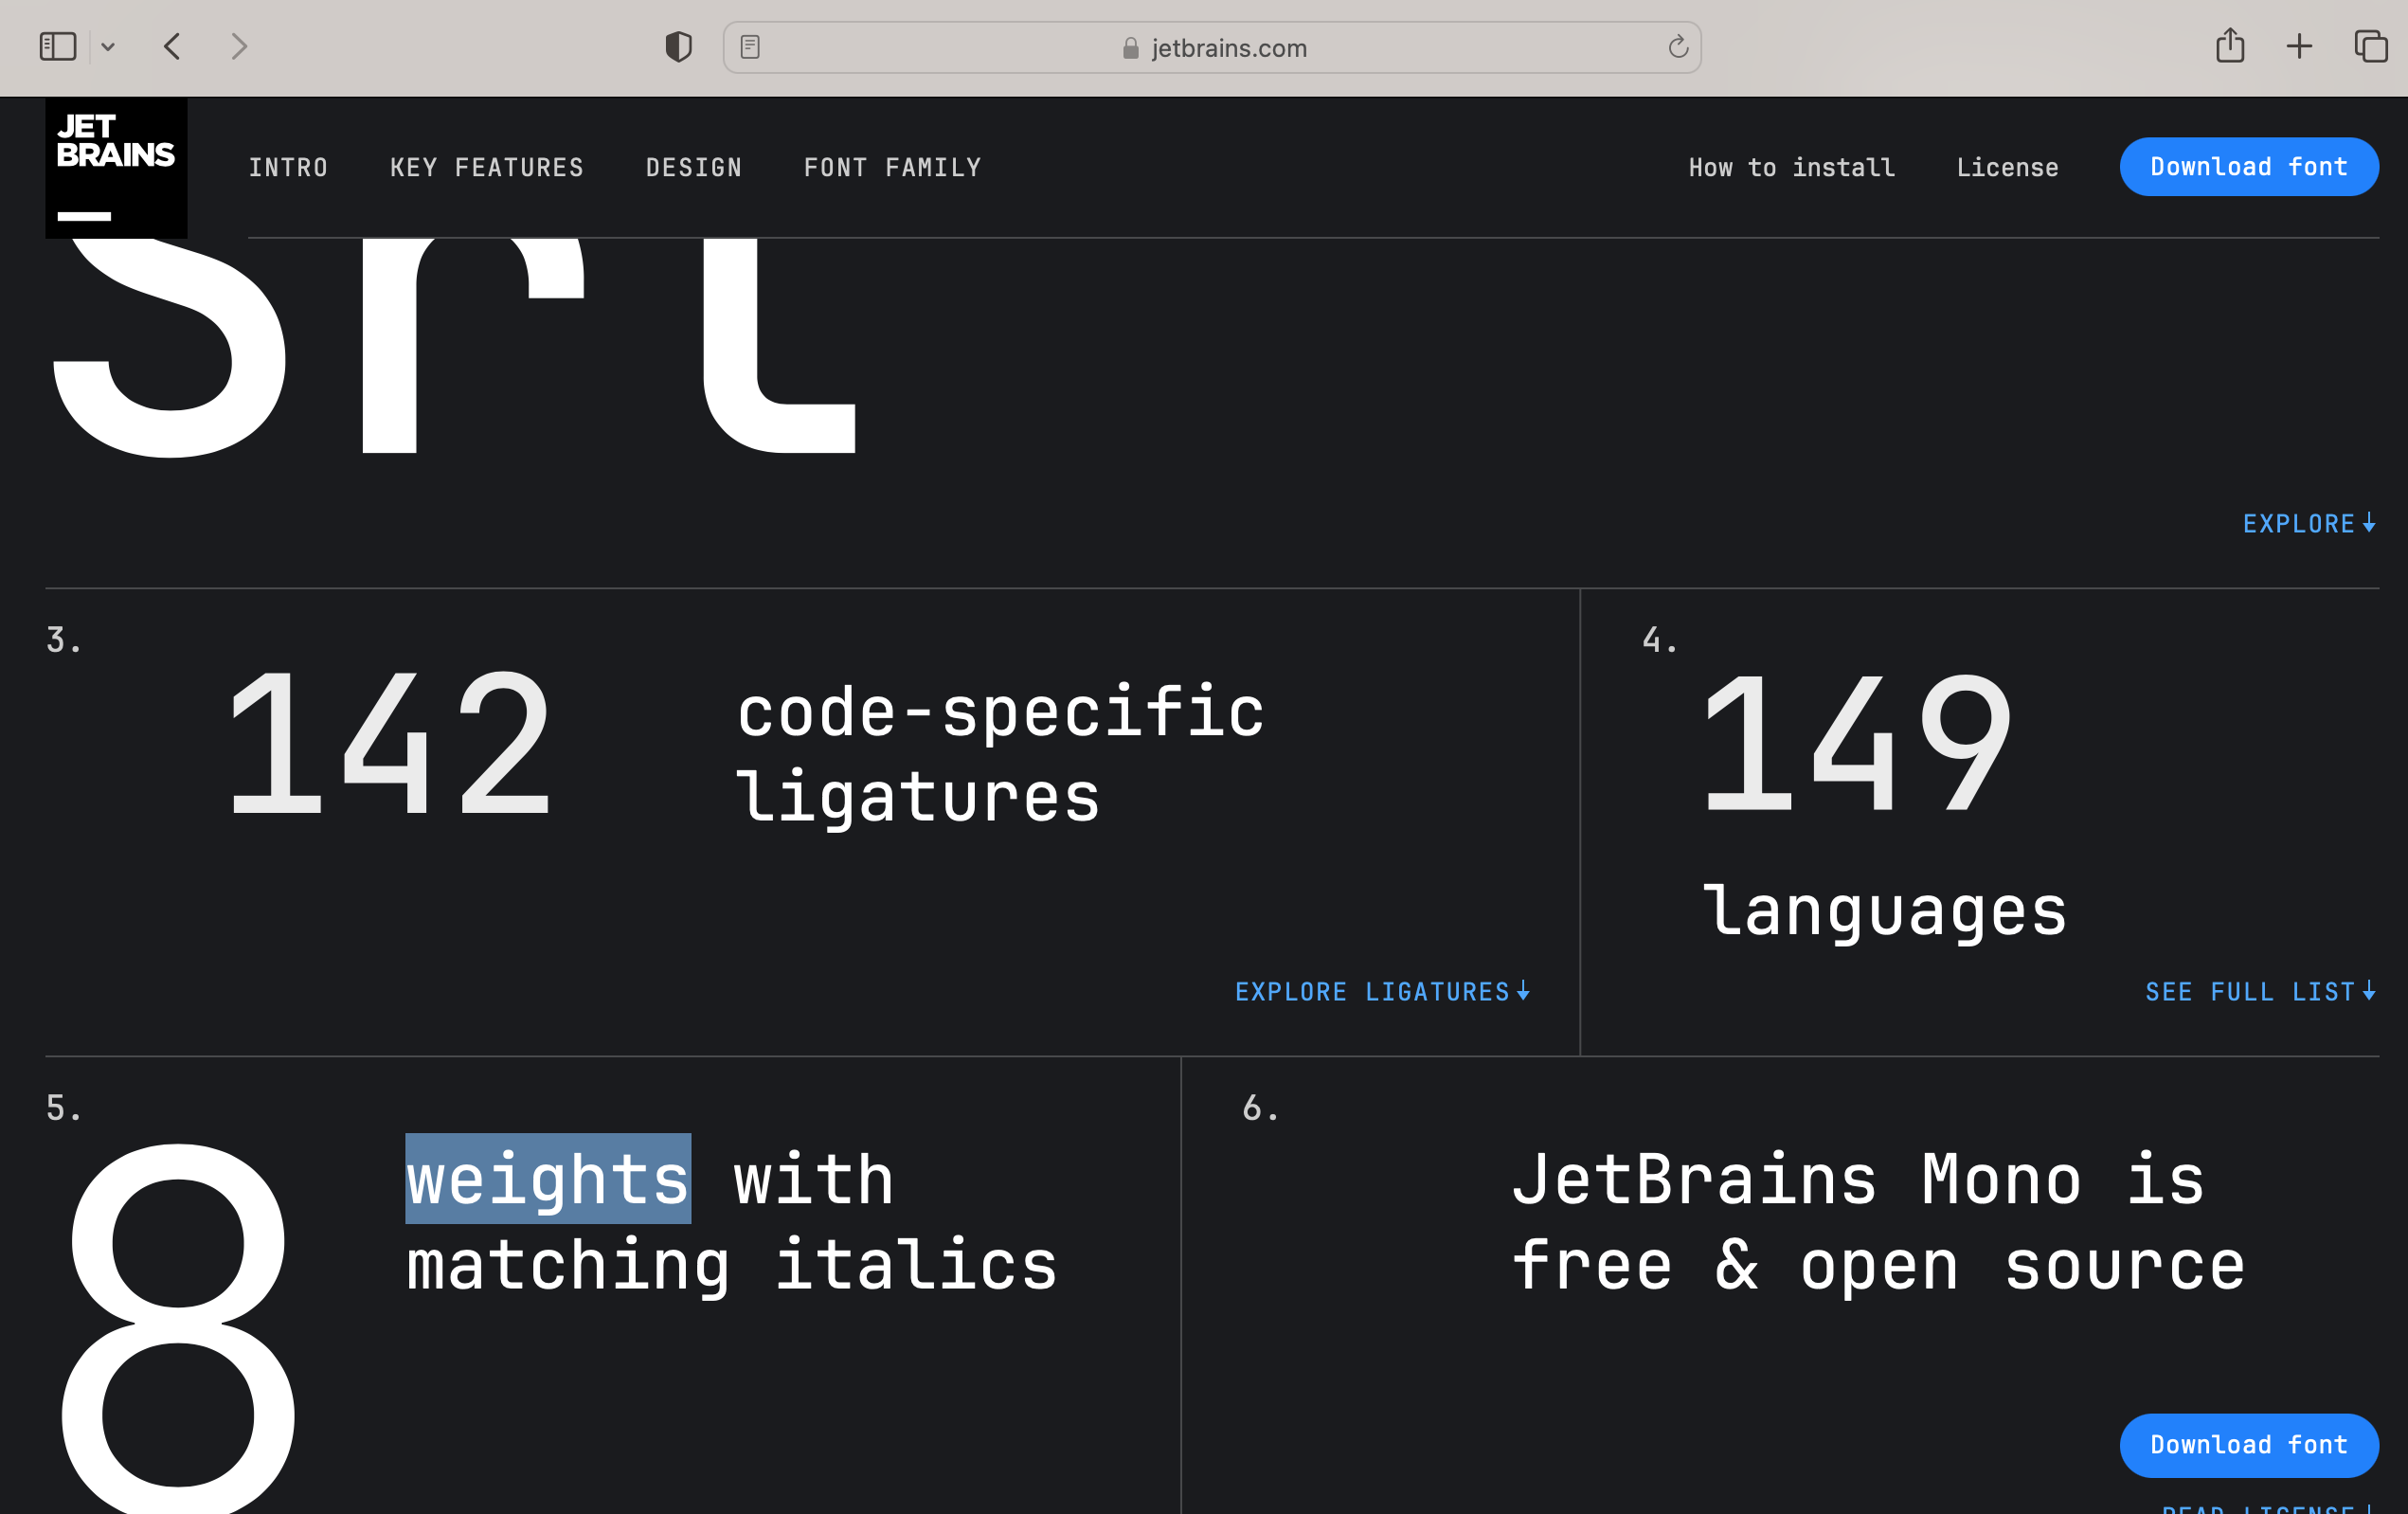Open the Safari sidebar
This screenshot has height=1514, width=2408.
point(58,46)
